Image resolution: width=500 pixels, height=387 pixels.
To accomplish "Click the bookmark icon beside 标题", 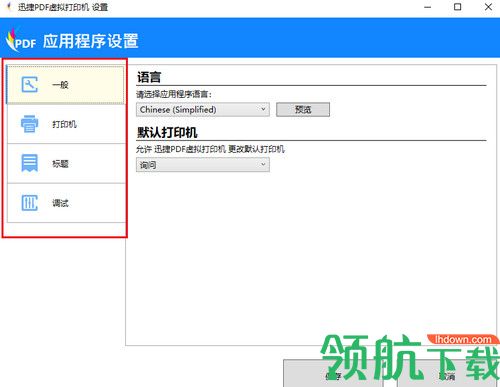I will tap(30, 163).
